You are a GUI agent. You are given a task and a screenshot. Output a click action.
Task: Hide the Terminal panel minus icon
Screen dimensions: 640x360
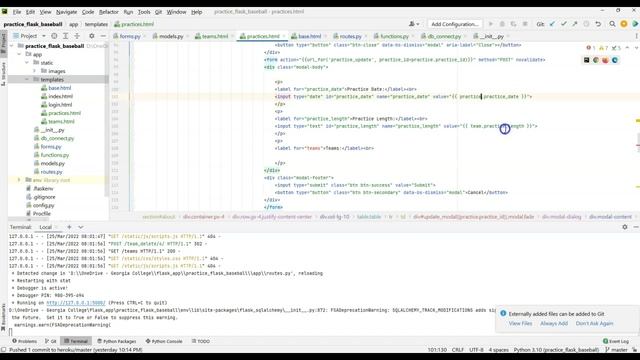tap(636, 227)
